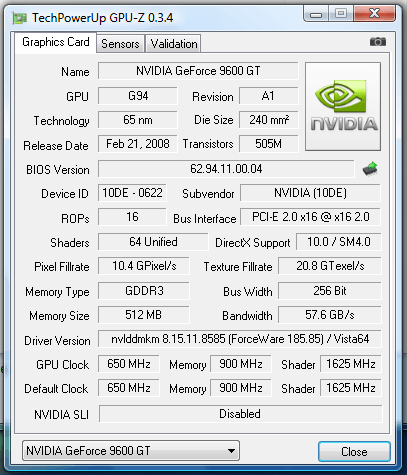407x475 pixels.
Task: Click the Transistors field showing 505M
Action: pos(268,144)
